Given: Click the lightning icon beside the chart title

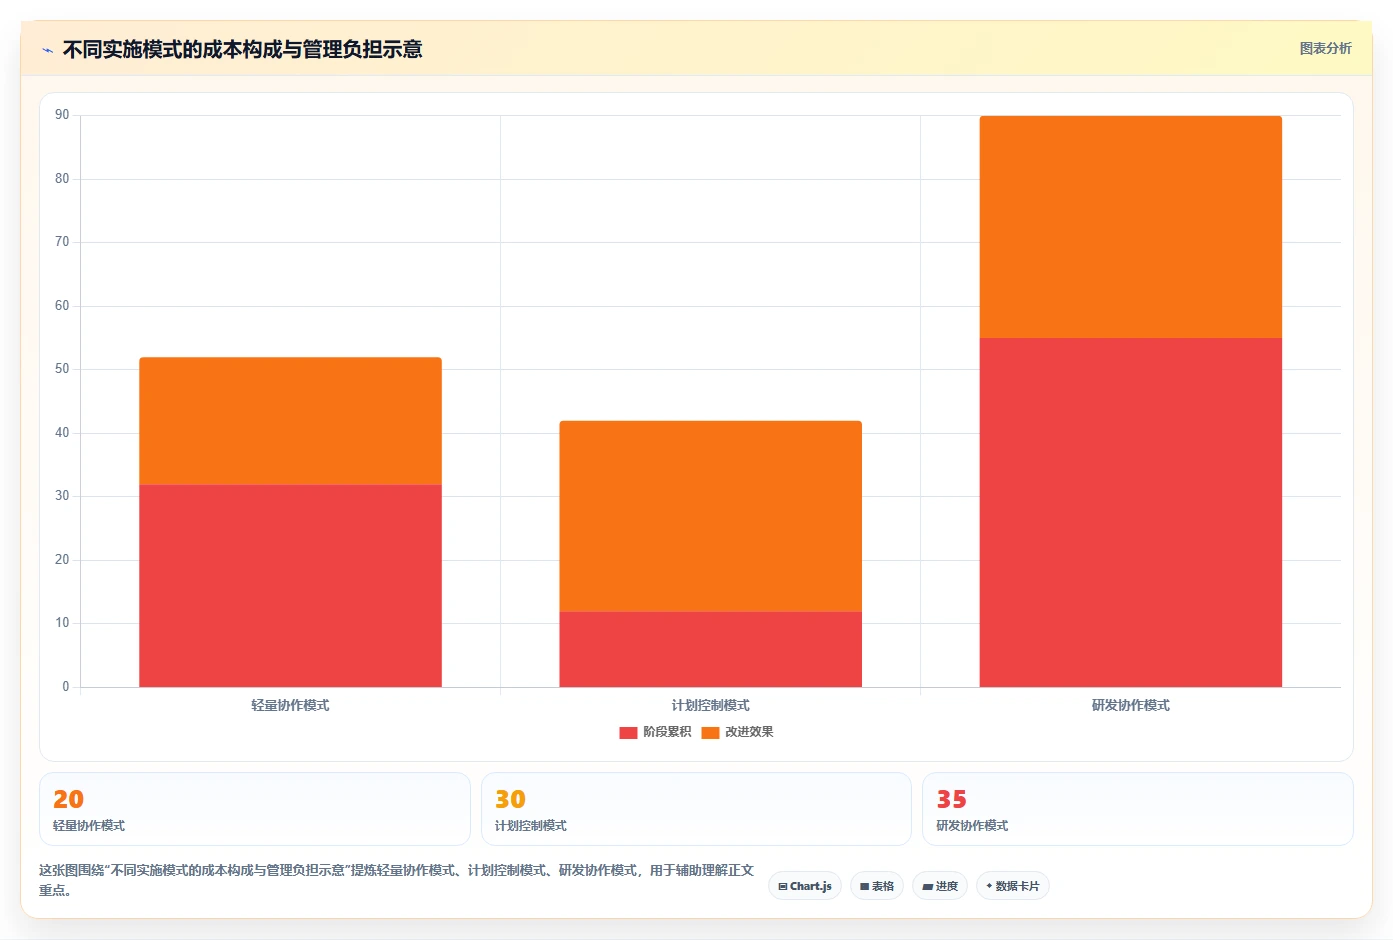Looking at the screenshot, I should point(47,50).
